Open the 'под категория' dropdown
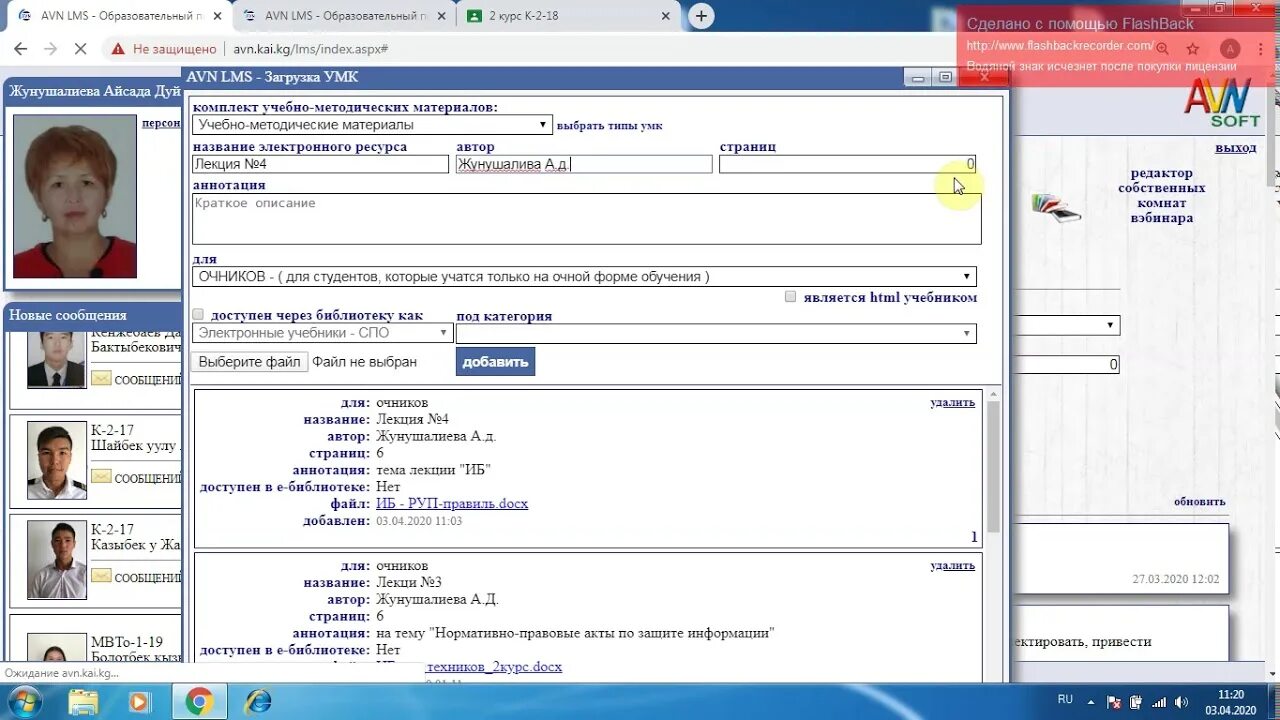1280x720 pixels. (x=716, y=333)
